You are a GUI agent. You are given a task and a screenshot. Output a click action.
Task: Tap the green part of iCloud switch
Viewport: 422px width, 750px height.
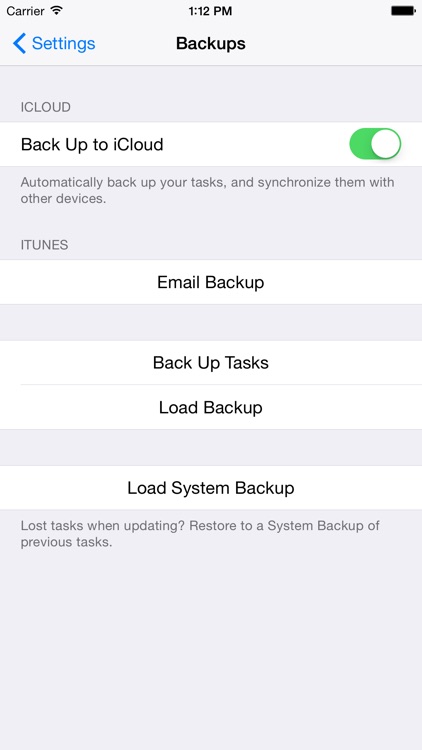click(360, 144)
